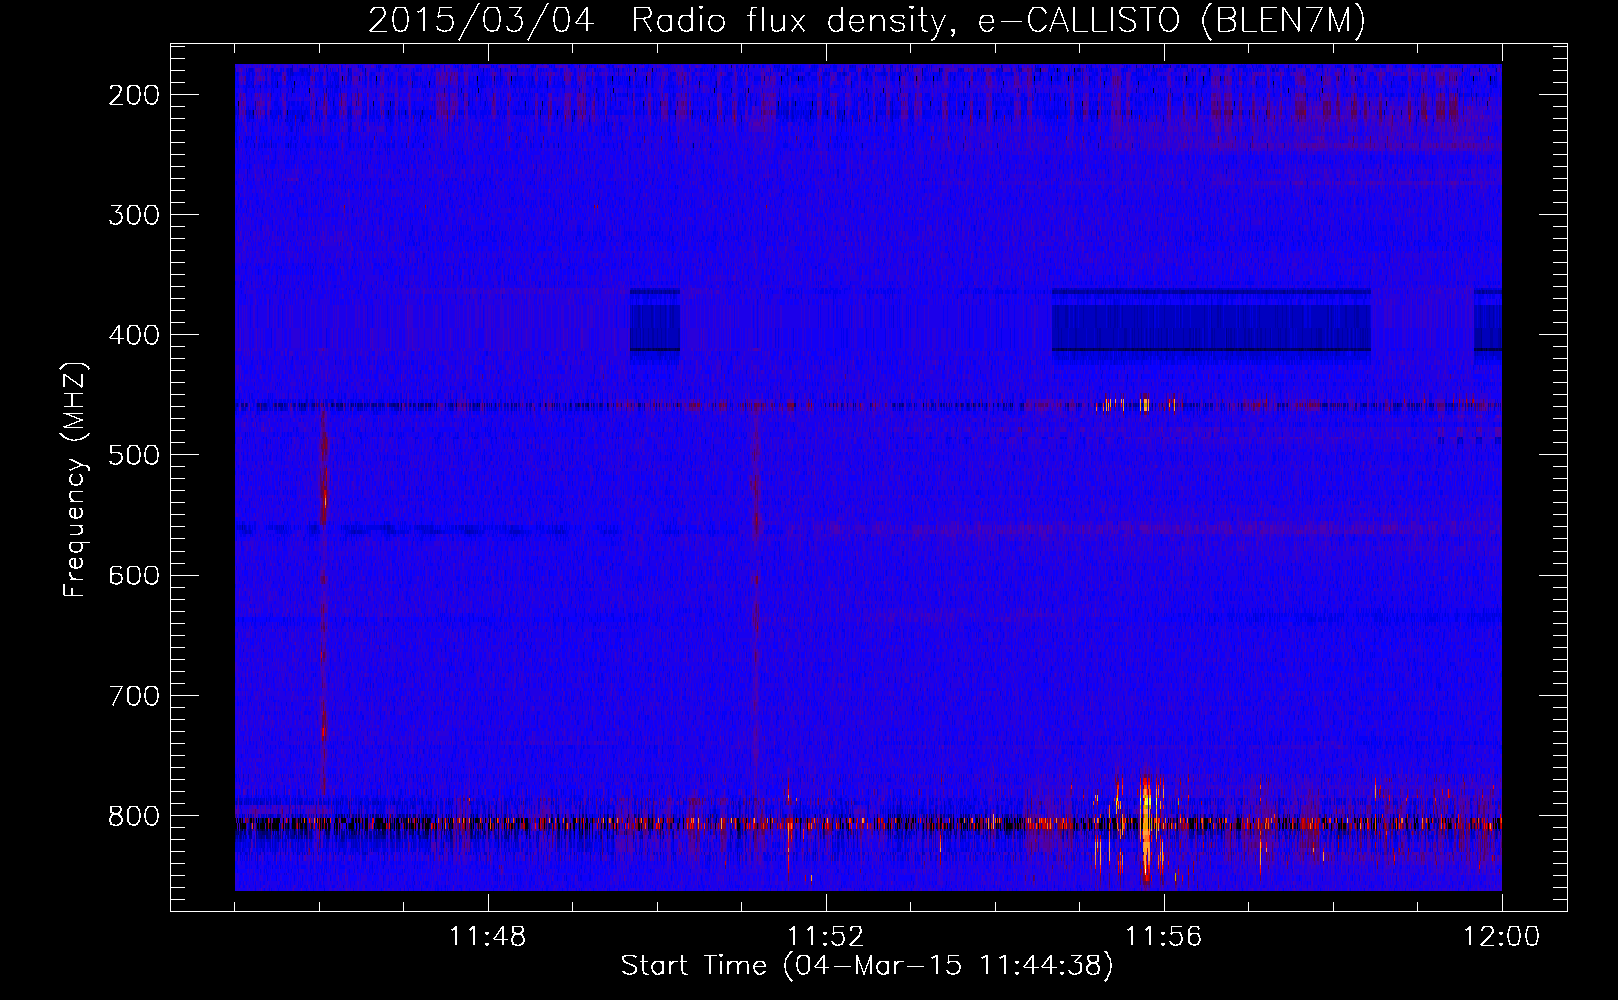
Task: Click the '11:48' time tick label
Action: pos(487,937)
